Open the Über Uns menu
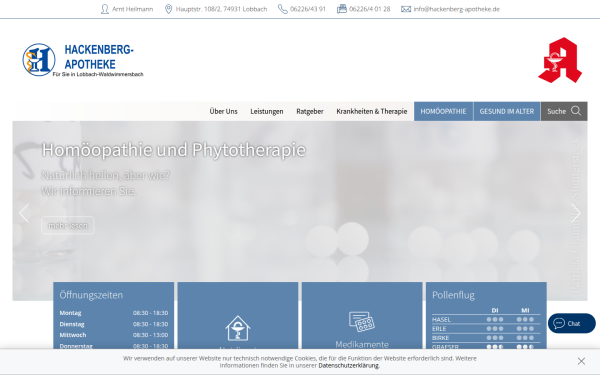The height and width of the screenshot is (375, 600). pos(223,111)
